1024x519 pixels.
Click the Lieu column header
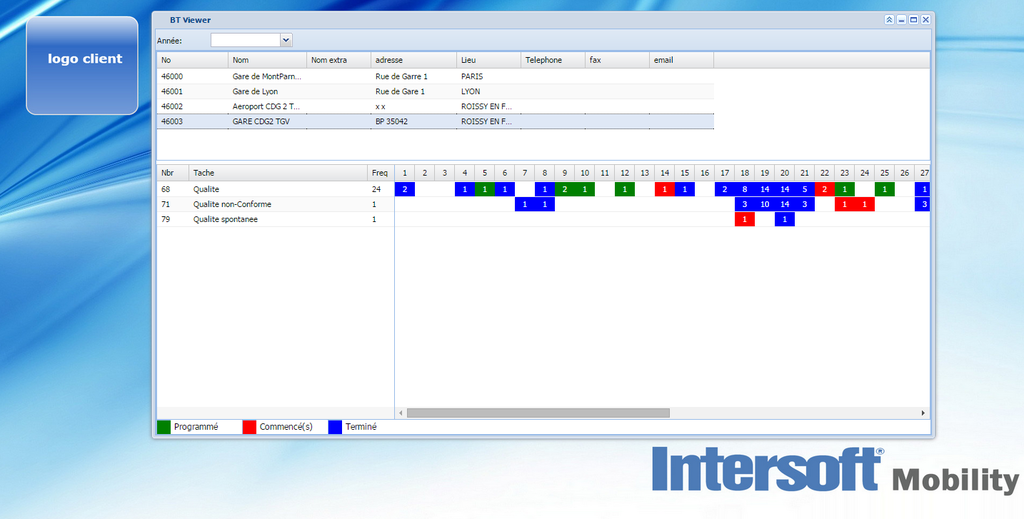click(488, 60)
